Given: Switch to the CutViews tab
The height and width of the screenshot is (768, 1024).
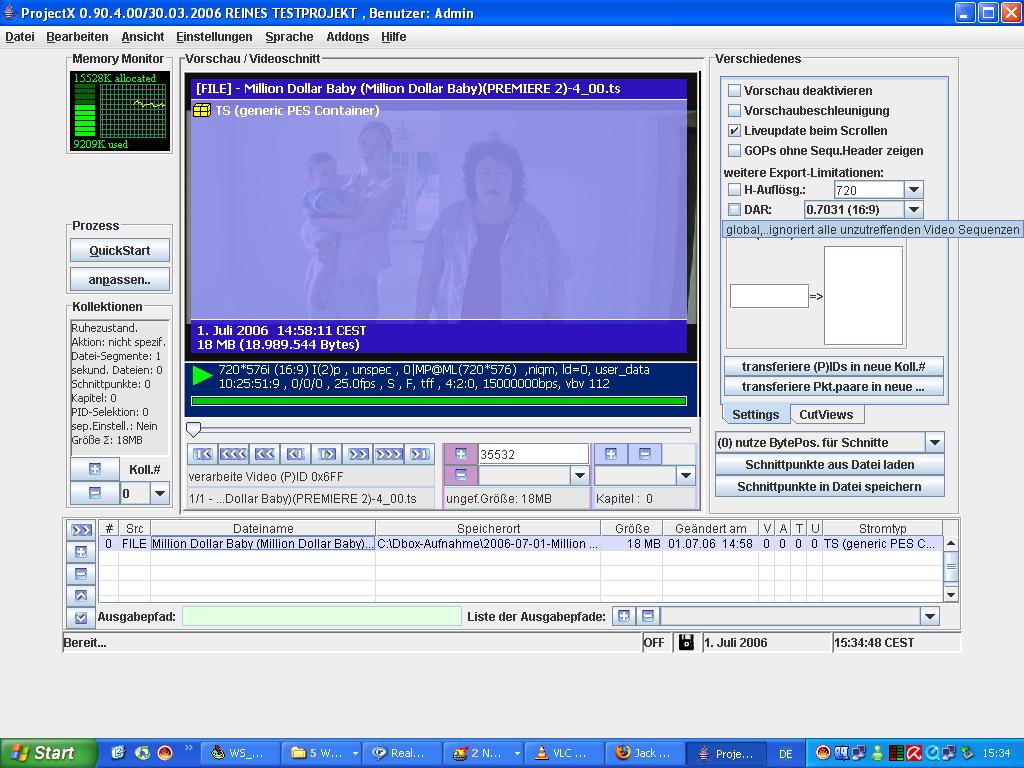Looking at the screenshot, I should coord(826,414).
